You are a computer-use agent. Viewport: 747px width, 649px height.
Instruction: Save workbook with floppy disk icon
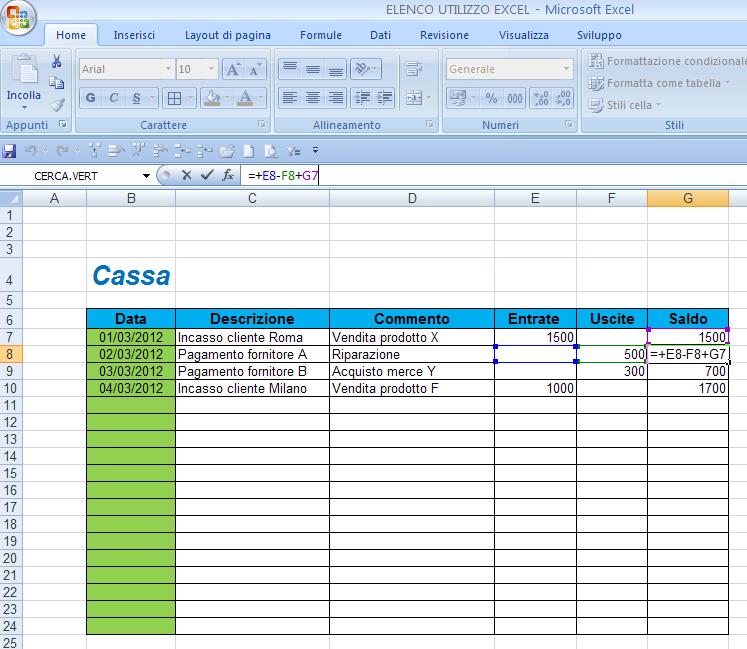pyautogui.click(x=9, y=151)
